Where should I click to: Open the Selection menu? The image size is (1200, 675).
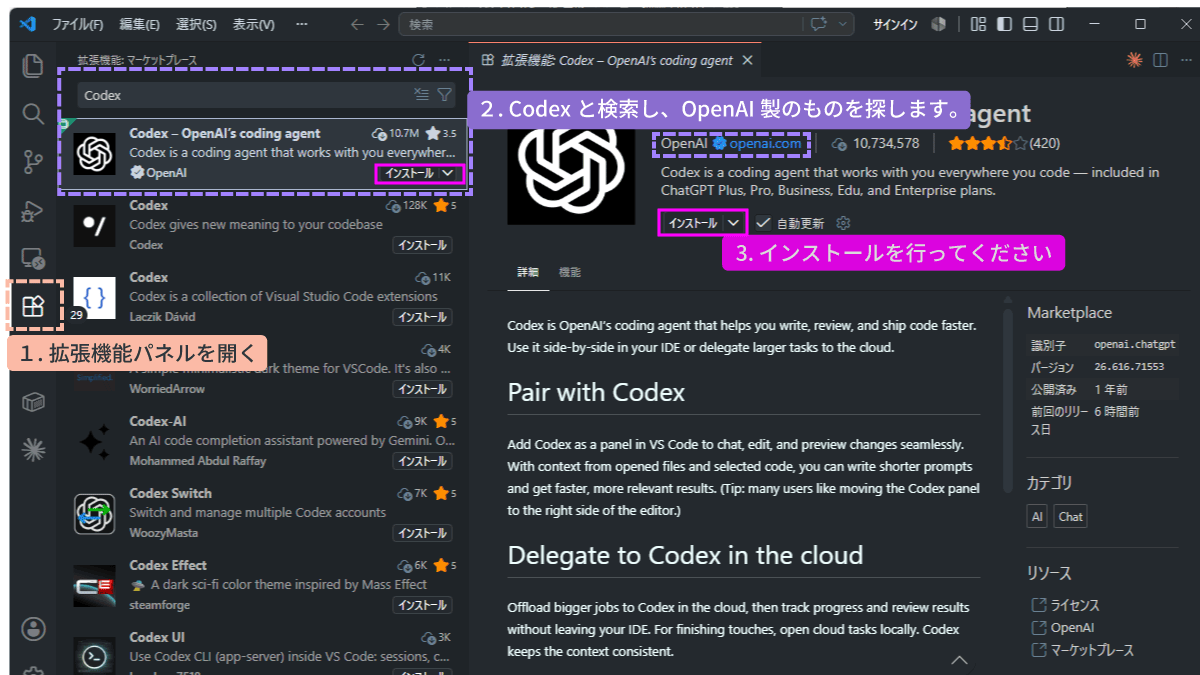196,24
